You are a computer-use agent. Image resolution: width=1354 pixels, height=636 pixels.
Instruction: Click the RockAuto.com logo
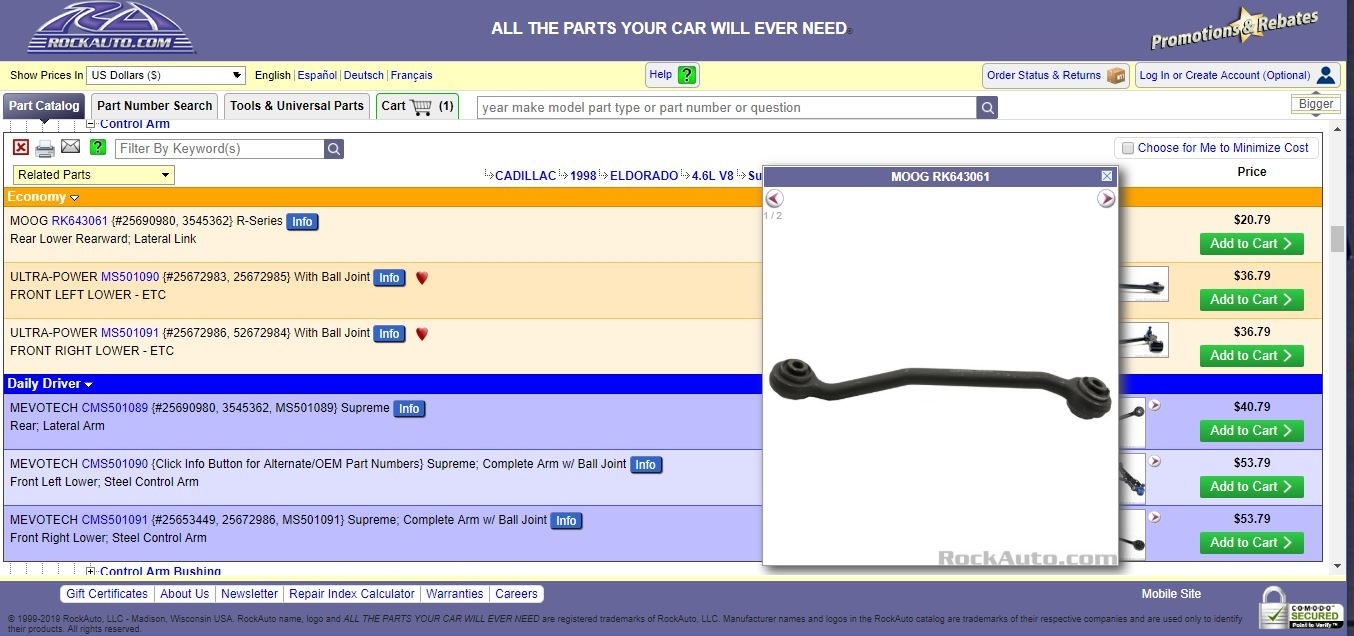coord(111,28)
